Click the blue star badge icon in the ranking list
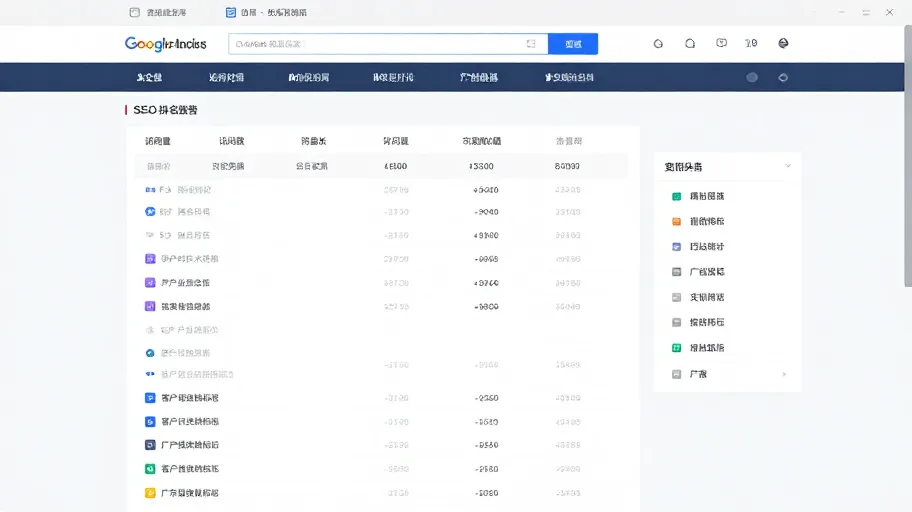912x512 pixels. [150, 212]
